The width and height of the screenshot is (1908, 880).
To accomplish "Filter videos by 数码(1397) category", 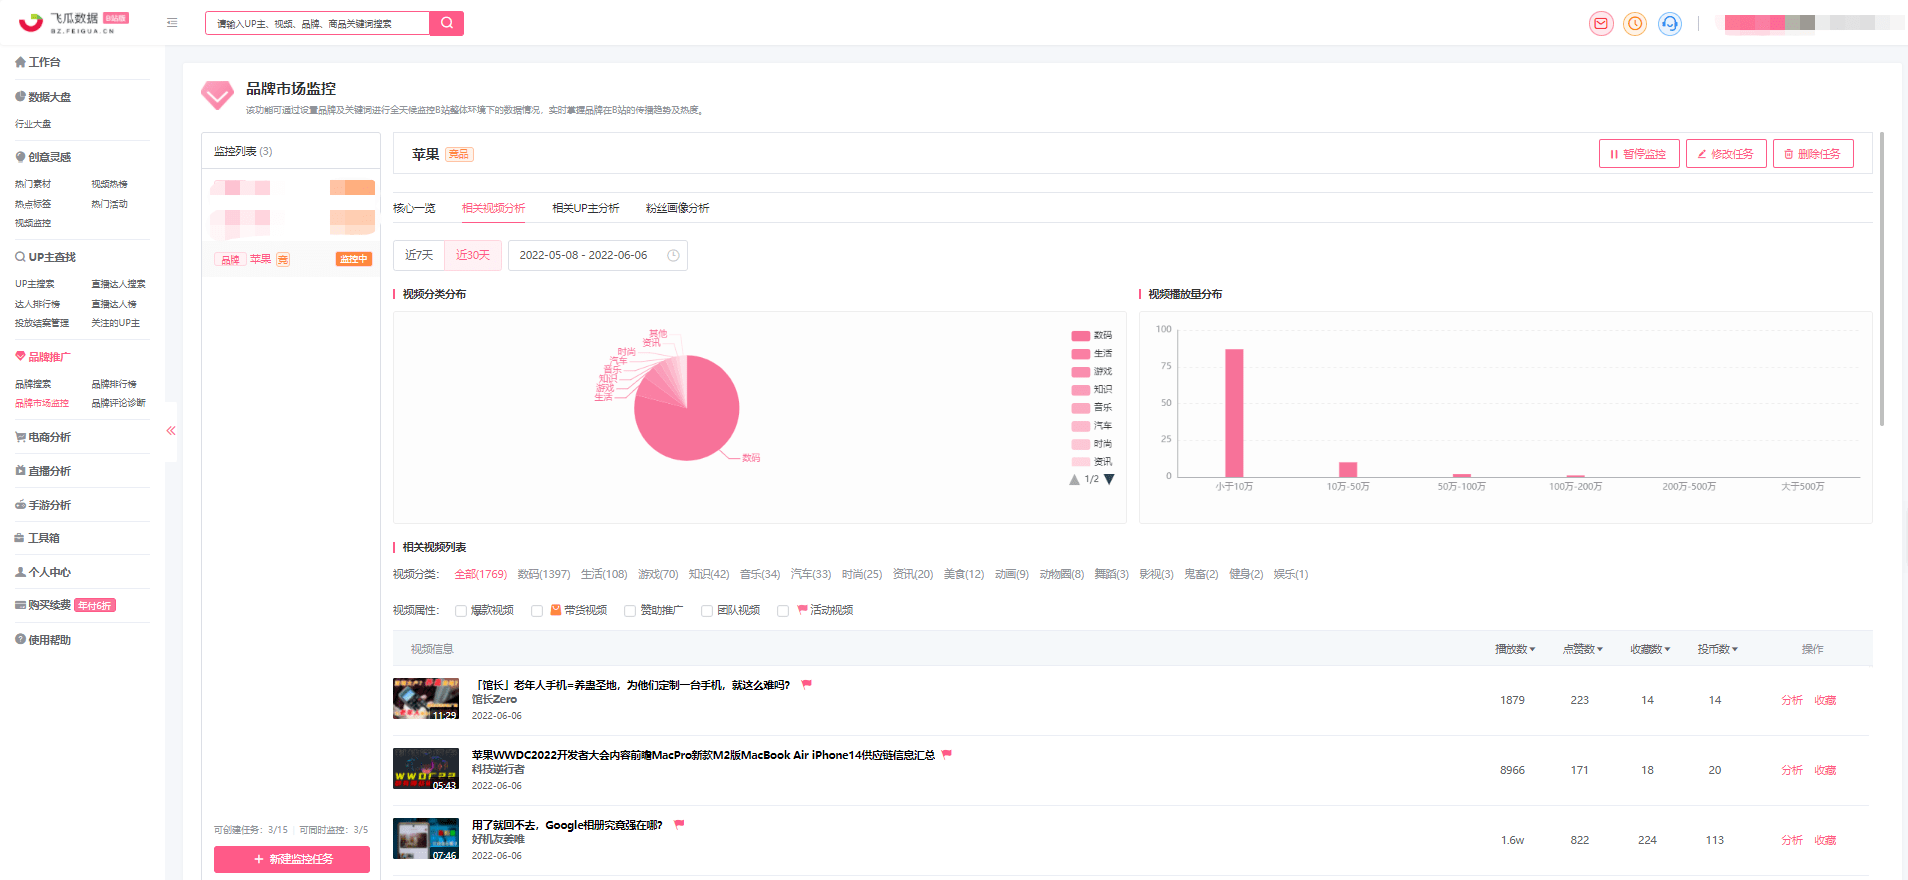I will pyautogui.click(x=543, y=575).
